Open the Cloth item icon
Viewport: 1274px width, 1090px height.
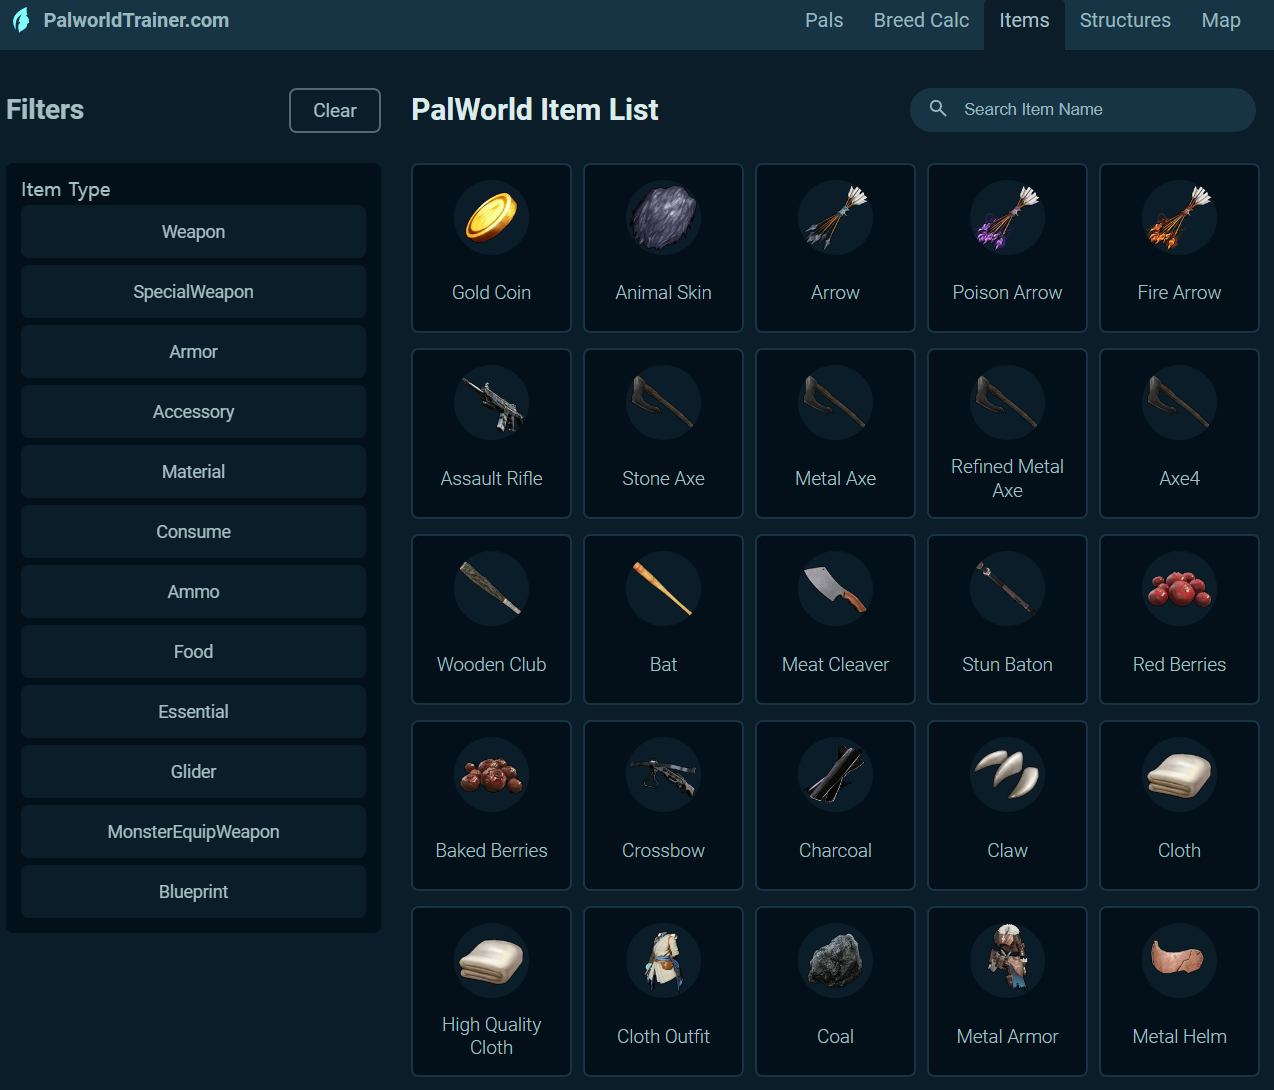1179,775
